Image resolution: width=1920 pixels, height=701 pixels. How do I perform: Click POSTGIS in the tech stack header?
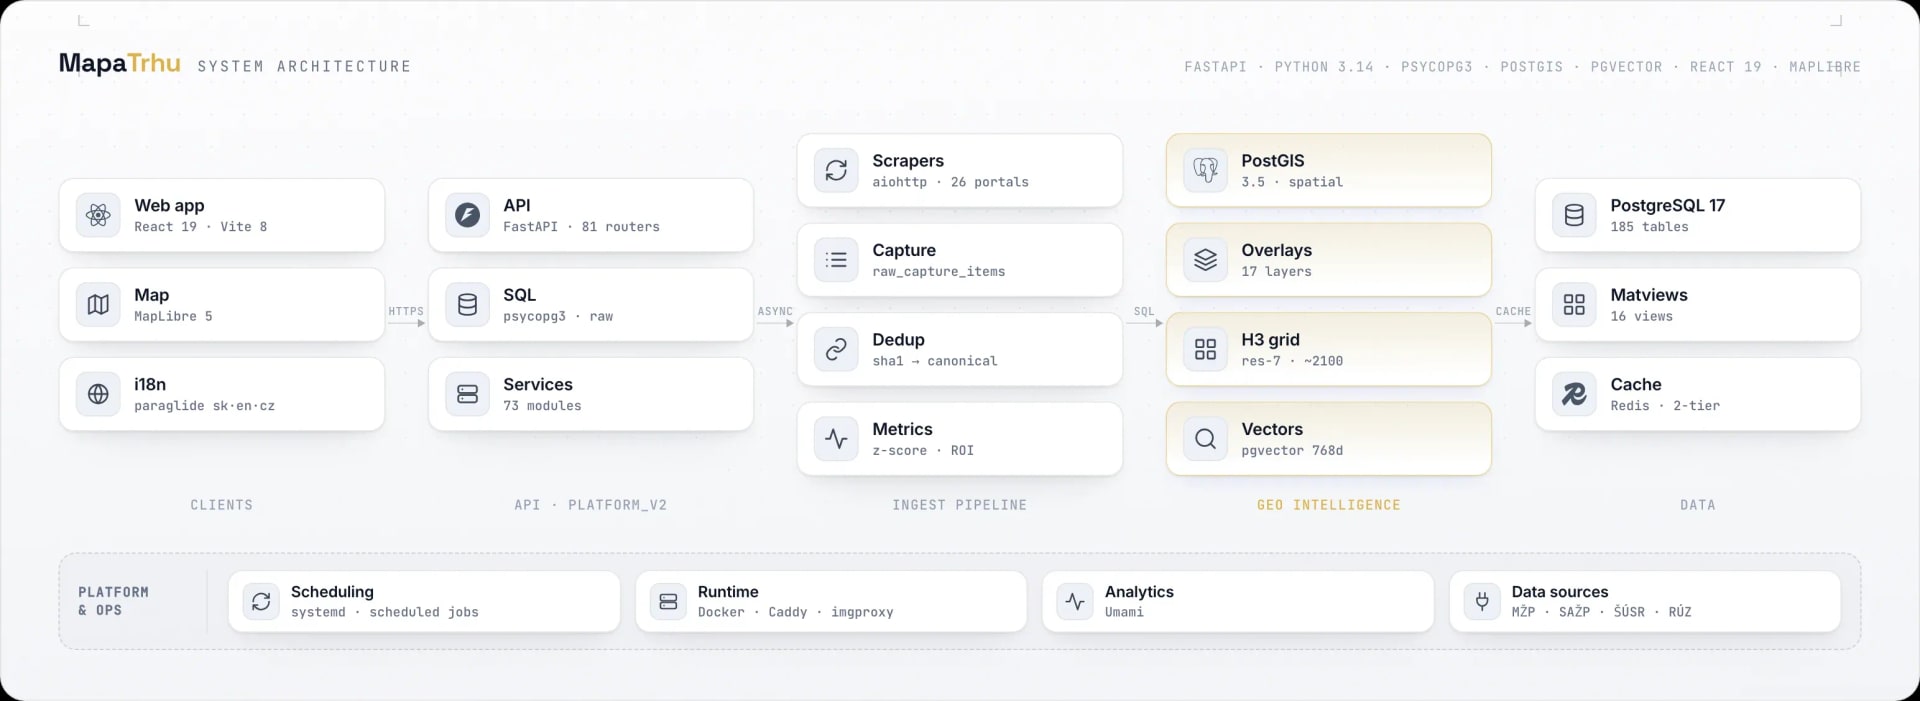pos(1531,67)
